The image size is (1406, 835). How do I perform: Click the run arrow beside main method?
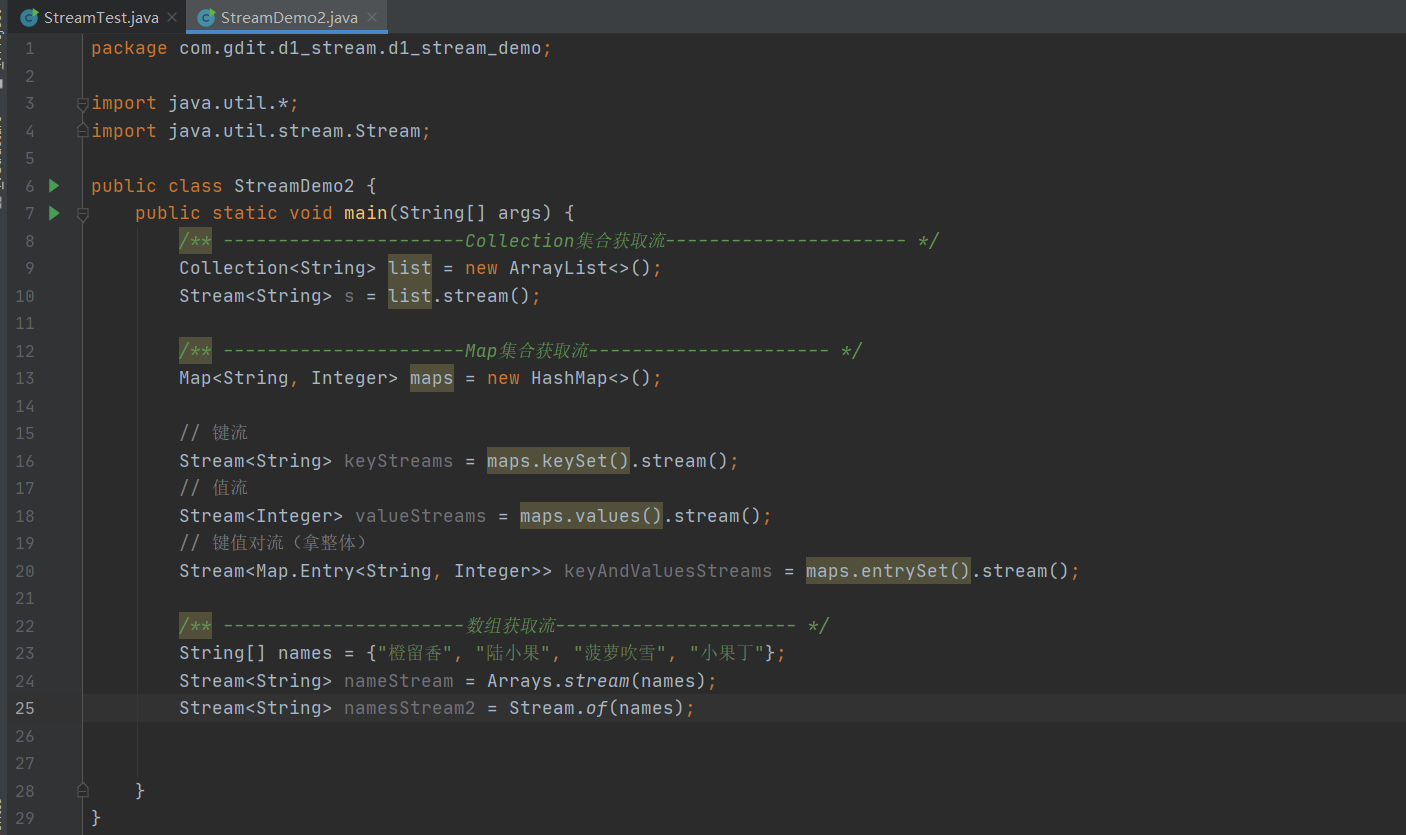click(x=54, y=213)
